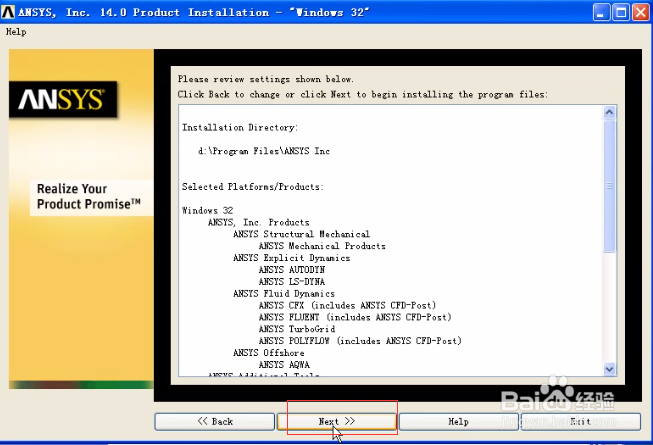Close the installer window
Image resolution: width=653 pixels, height=445 pixels.
640,12
